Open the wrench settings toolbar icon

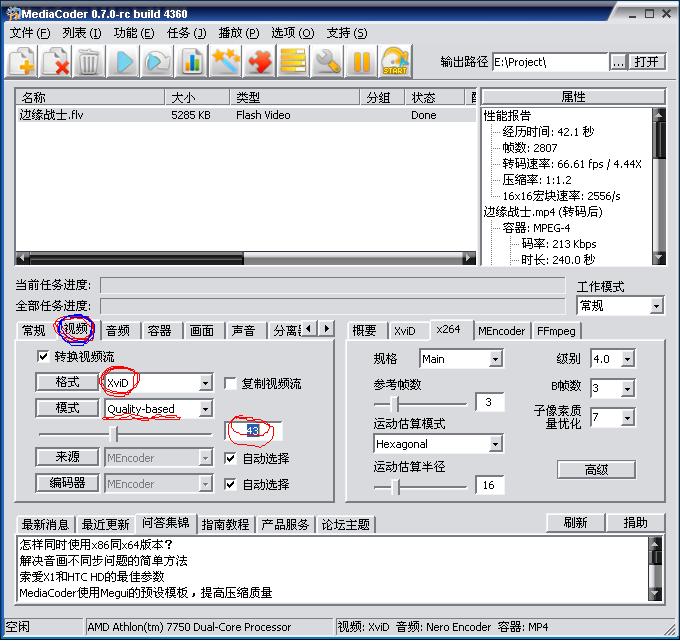click(328, 62)
